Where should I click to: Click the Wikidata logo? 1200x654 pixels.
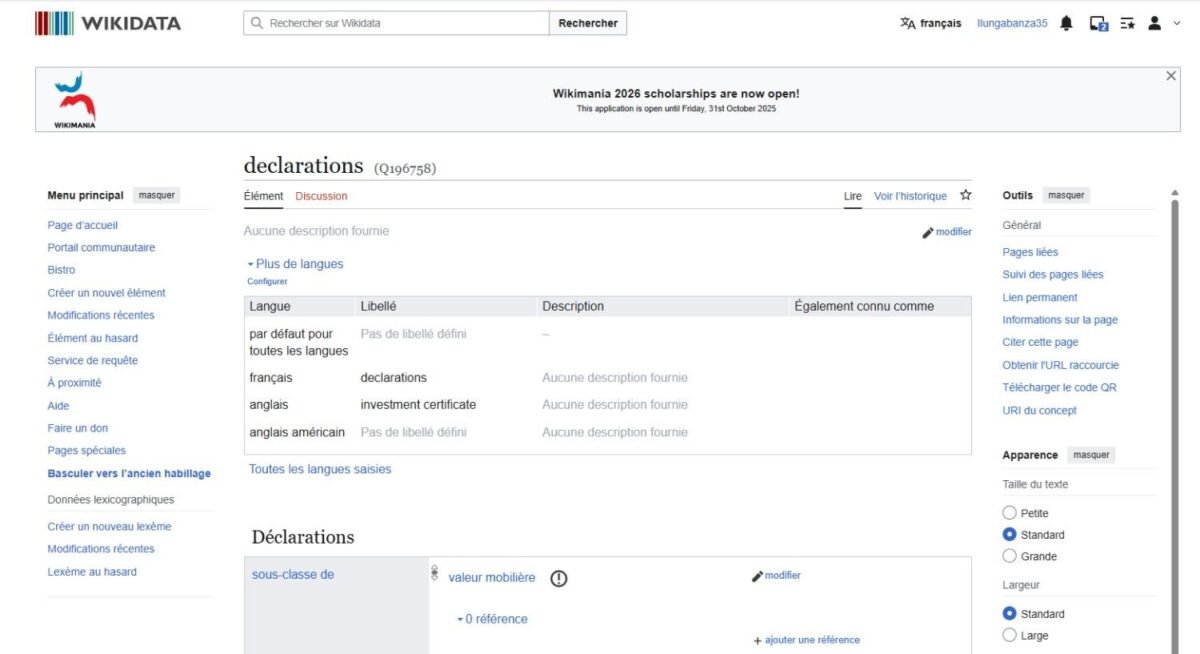pos(108,23)
